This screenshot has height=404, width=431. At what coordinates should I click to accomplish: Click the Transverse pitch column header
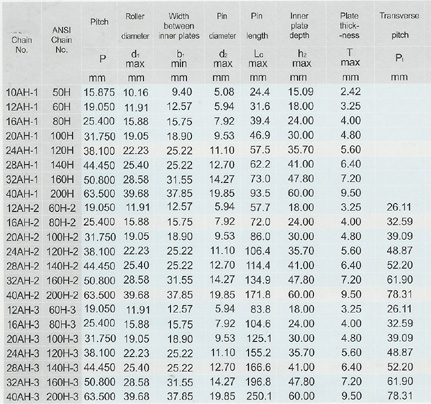(x=399, y=25)
